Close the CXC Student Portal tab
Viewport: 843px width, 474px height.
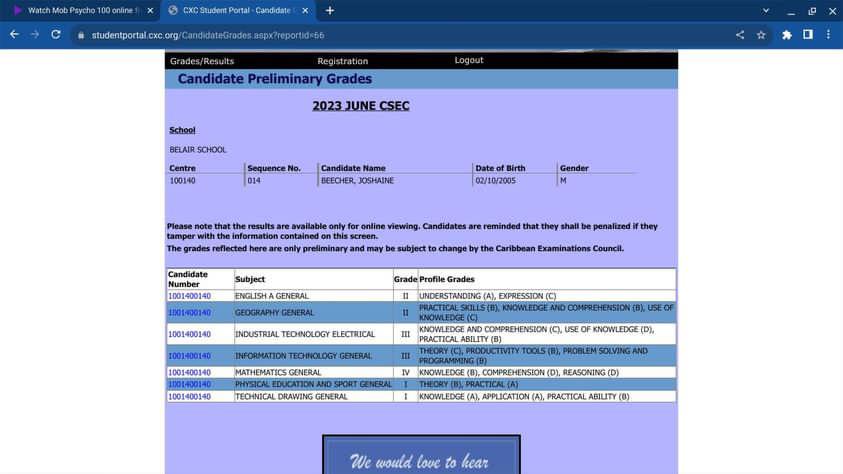click(305, 10)
